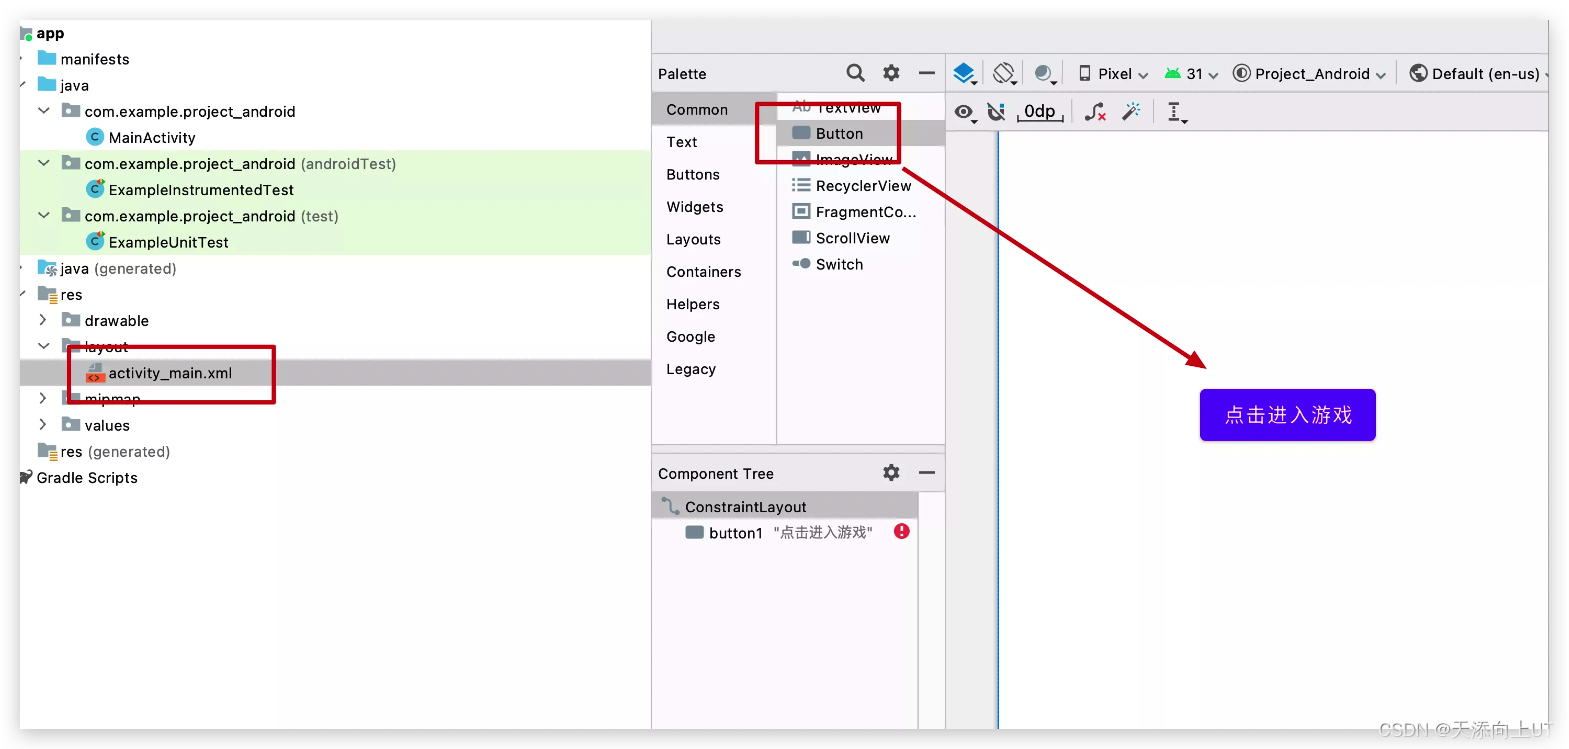Viewport: 1569px width, 749px height.
Task: Pick ScrollView widget in palette
Action: tap(861, 238)
